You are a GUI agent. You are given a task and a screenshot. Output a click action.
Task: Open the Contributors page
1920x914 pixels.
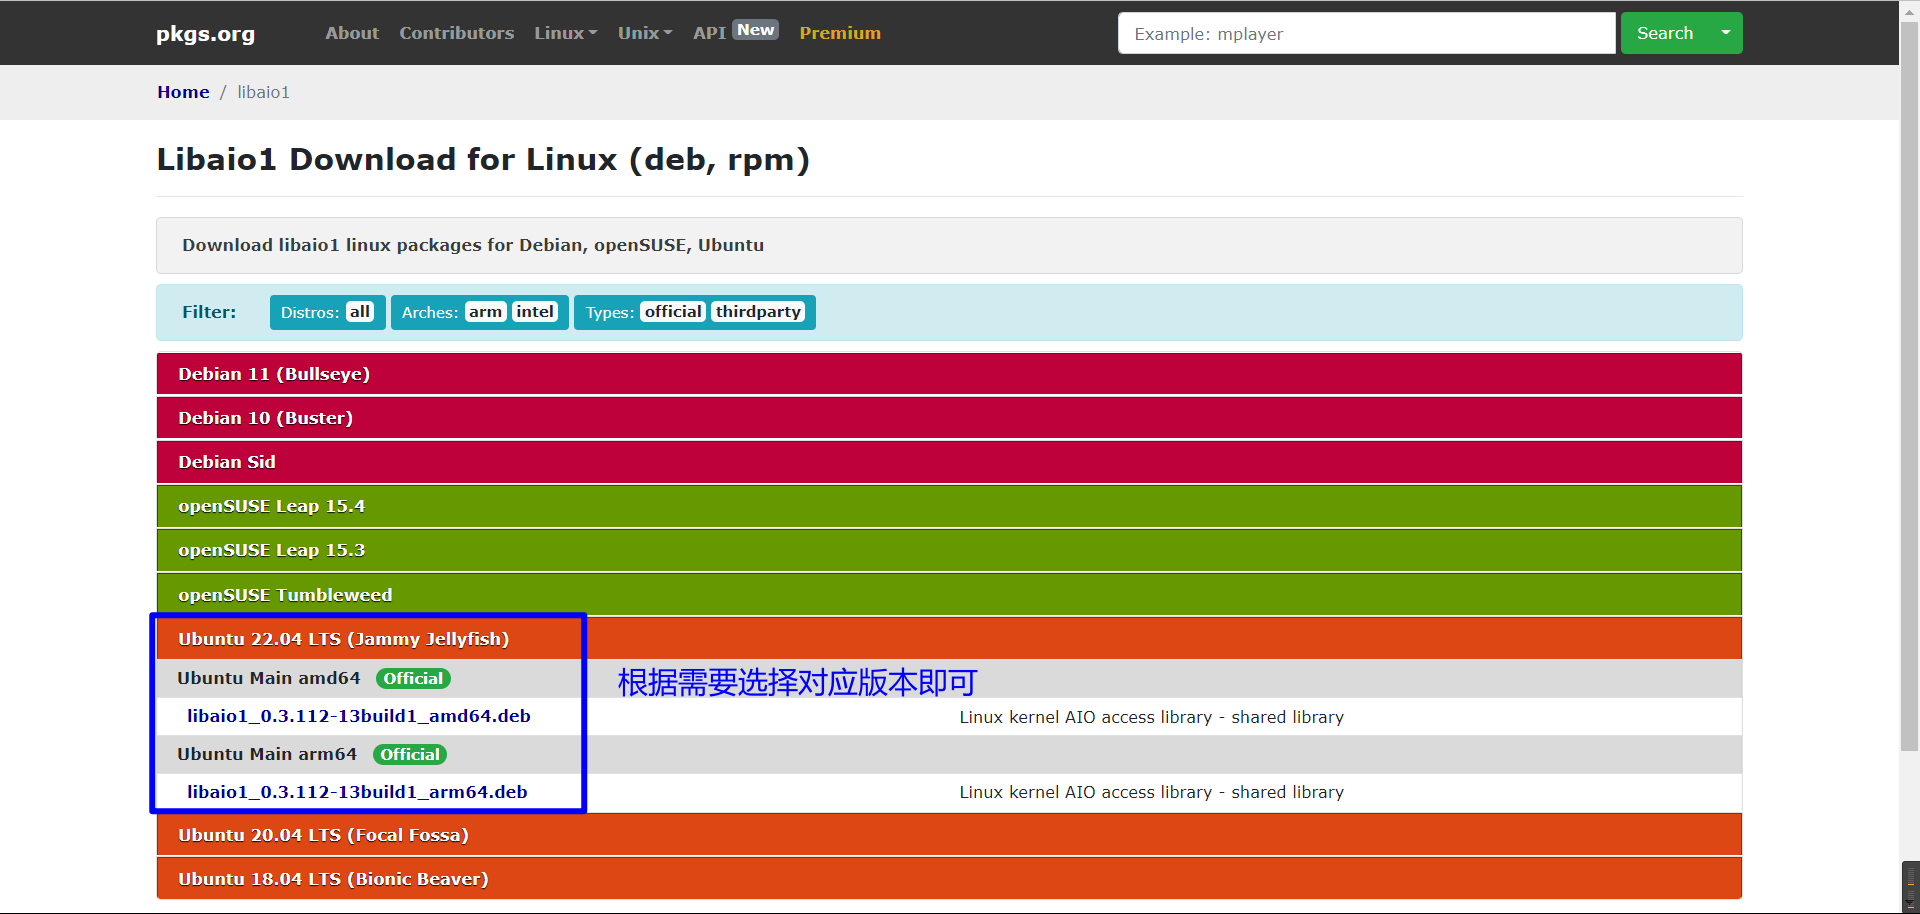coord(456,32)
